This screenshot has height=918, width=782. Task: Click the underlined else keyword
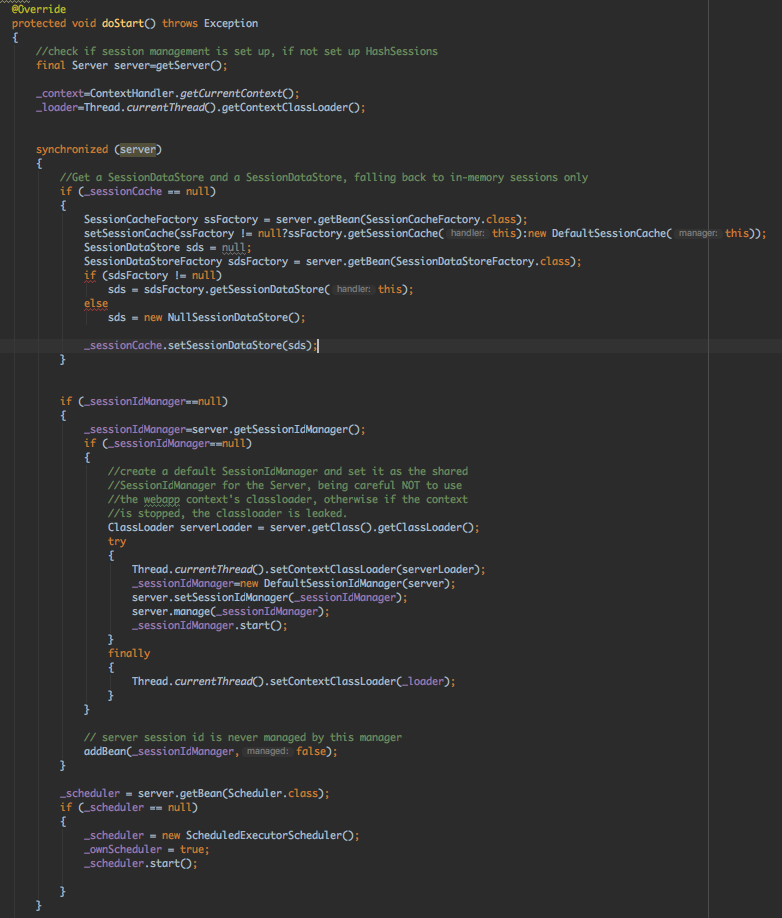coord(96,303)
